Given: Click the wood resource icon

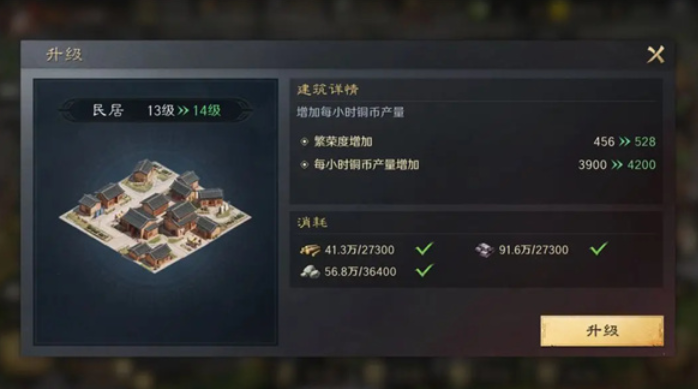Looking at the screenshot, I should point(310,250).
